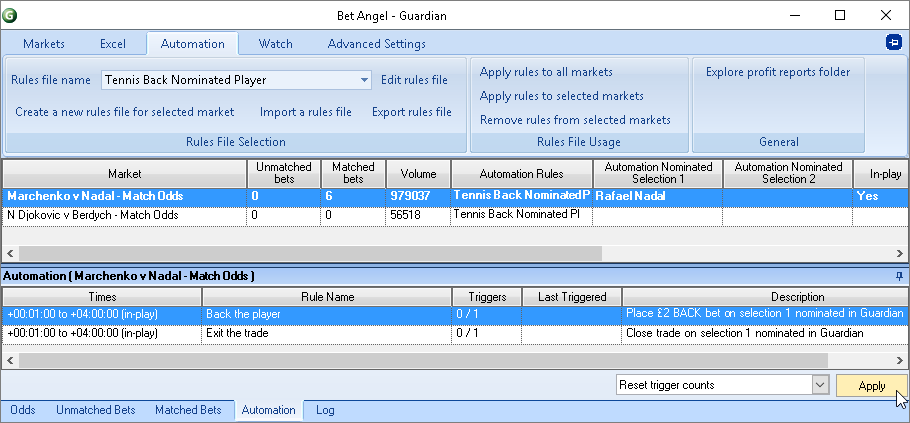Click the Last Triggered column header
The image size is (910, 423).
coord(572,297)
